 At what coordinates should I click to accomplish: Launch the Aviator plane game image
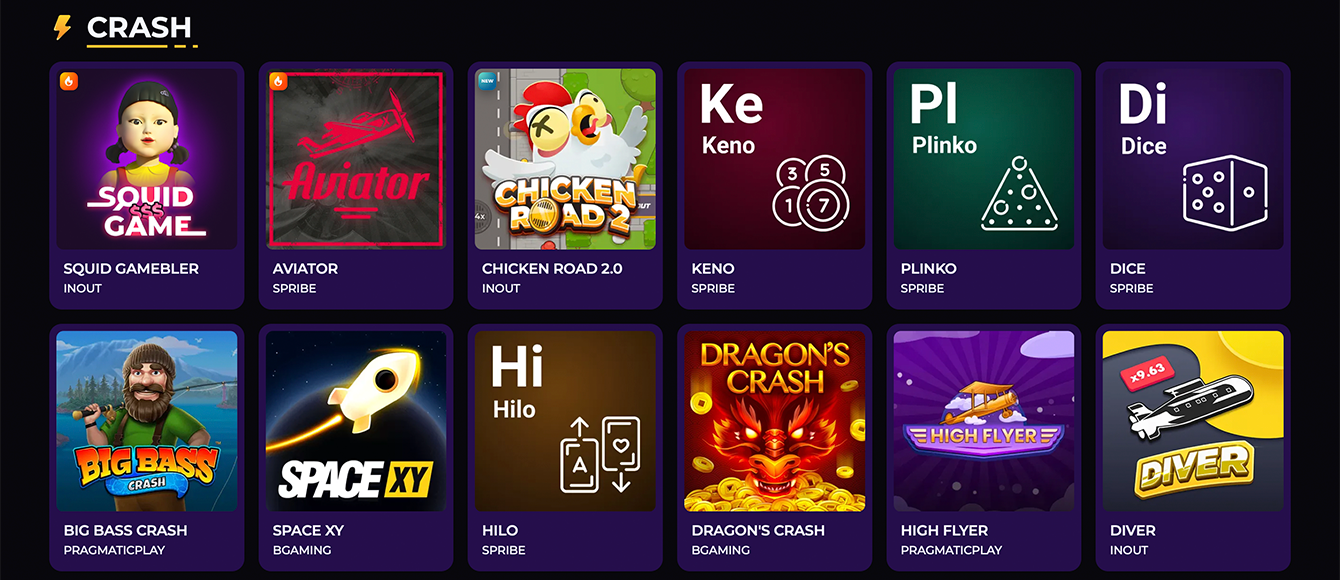pos(356,159)
